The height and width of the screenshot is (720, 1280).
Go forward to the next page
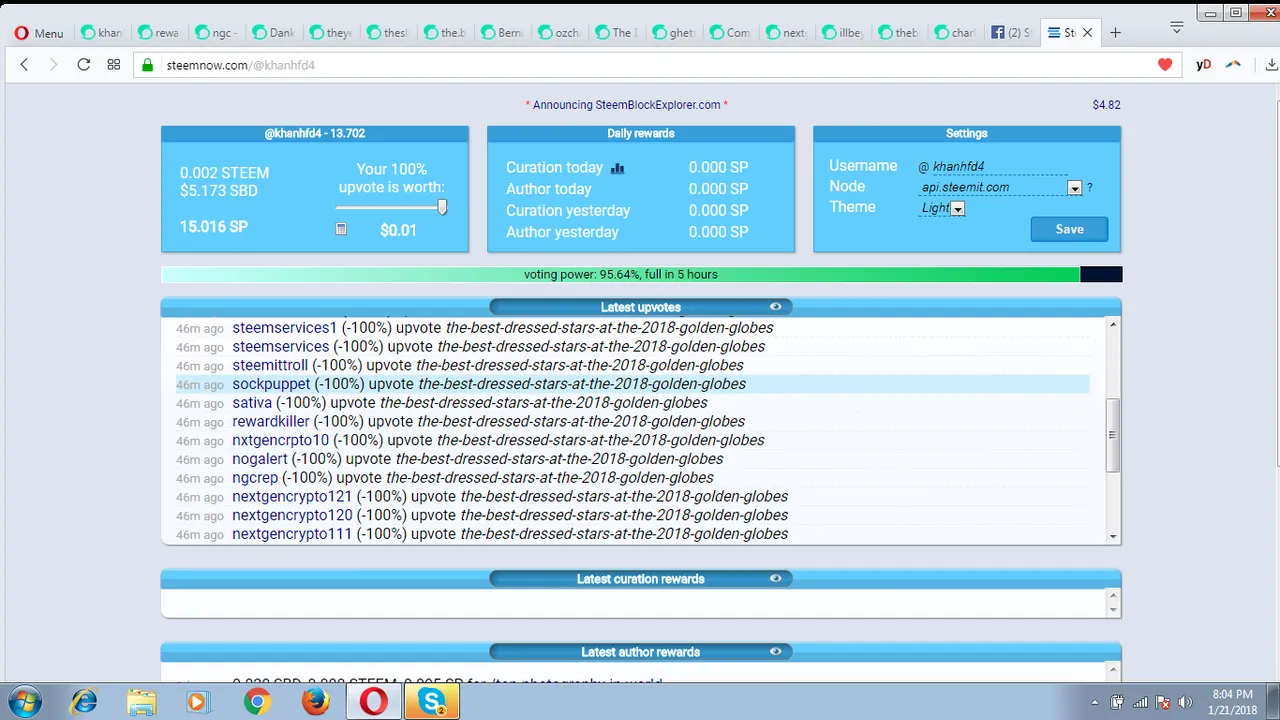(x=54, y=64)
